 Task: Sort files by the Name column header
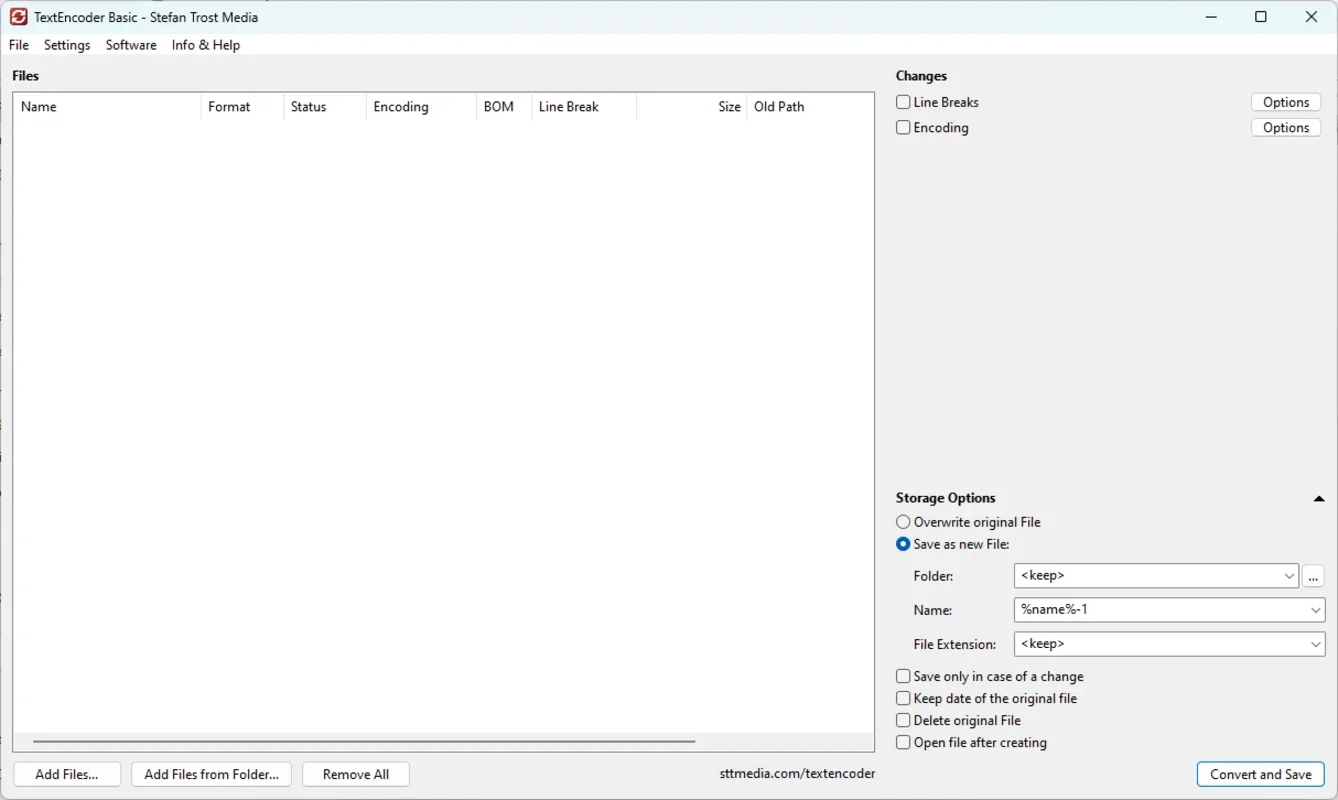pyautogui.click(x=107, y=107)
